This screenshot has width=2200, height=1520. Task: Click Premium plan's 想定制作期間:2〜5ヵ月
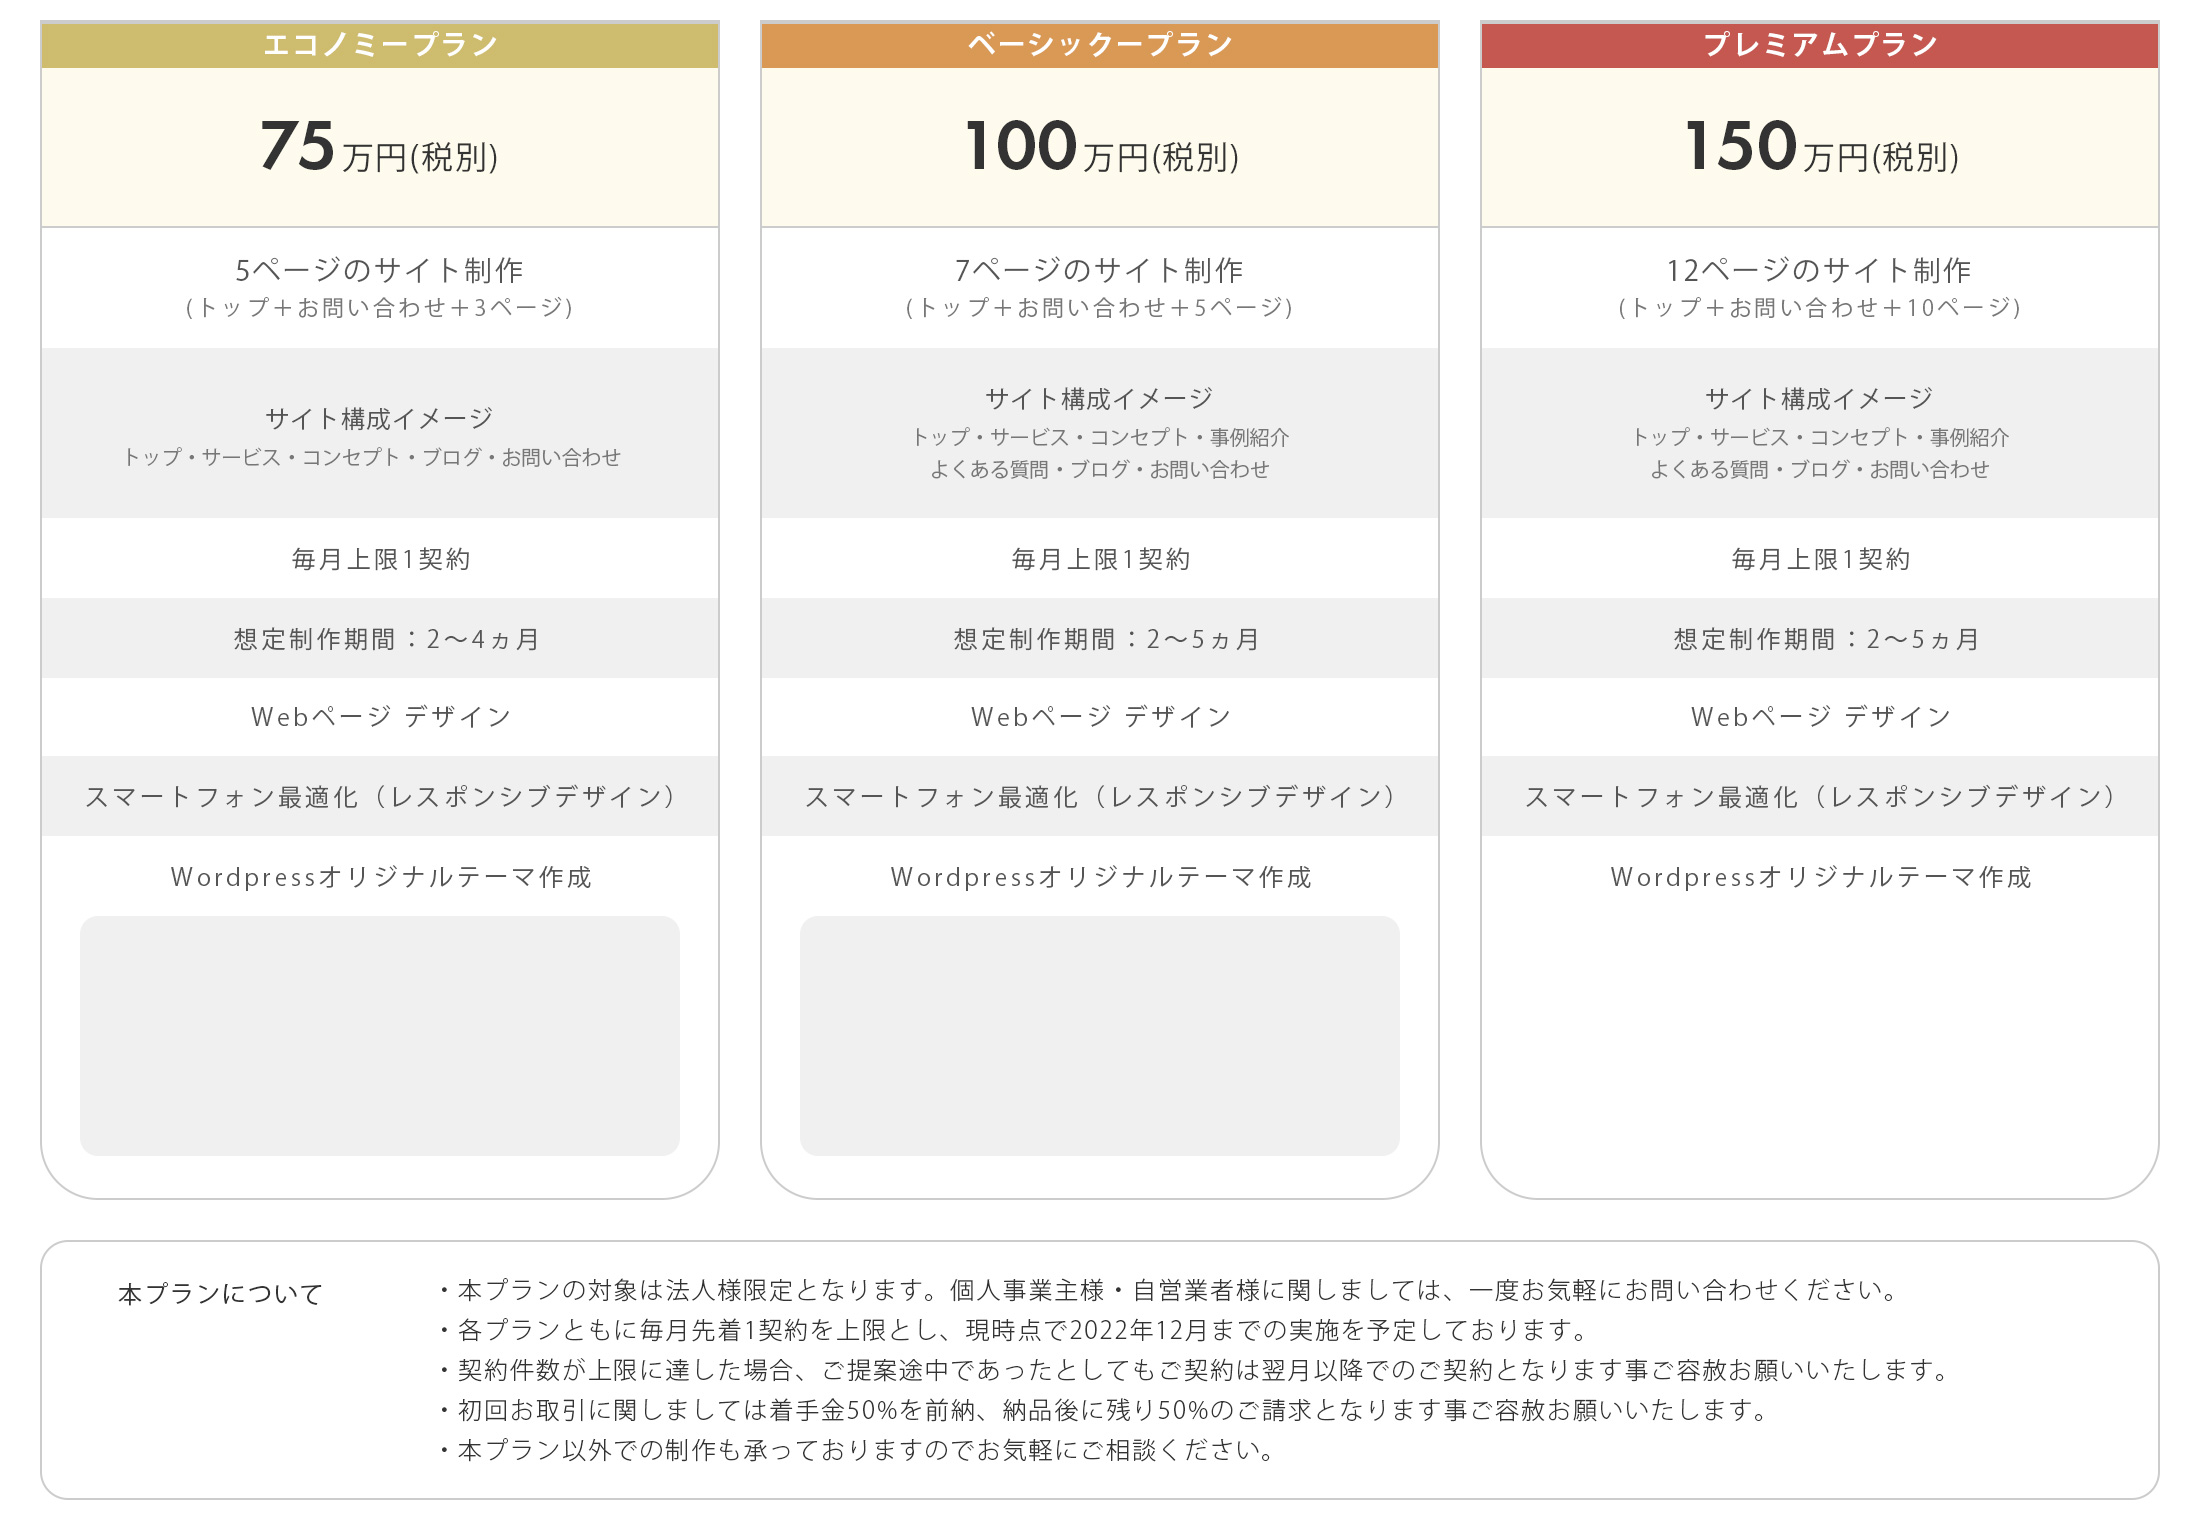point(1827,639)
